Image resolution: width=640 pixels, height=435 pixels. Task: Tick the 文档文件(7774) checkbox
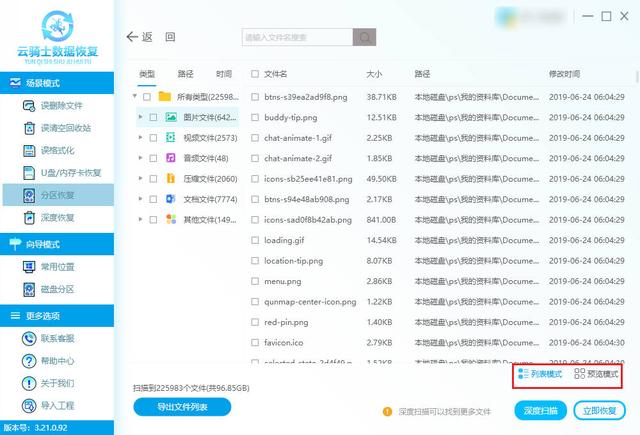pyautogui.click(x=153, y=199)
